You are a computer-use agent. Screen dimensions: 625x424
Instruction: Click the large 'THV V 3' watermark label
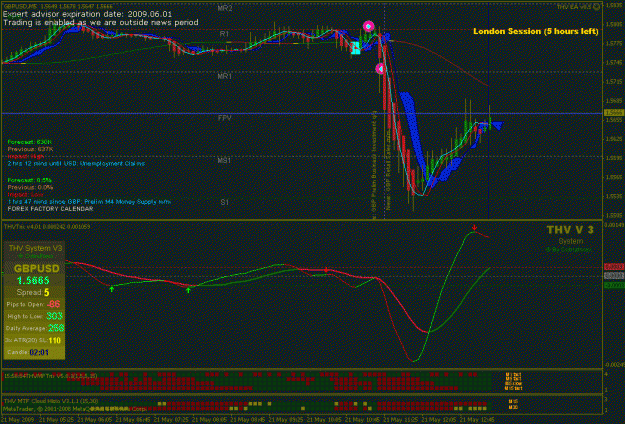[570, 230]
